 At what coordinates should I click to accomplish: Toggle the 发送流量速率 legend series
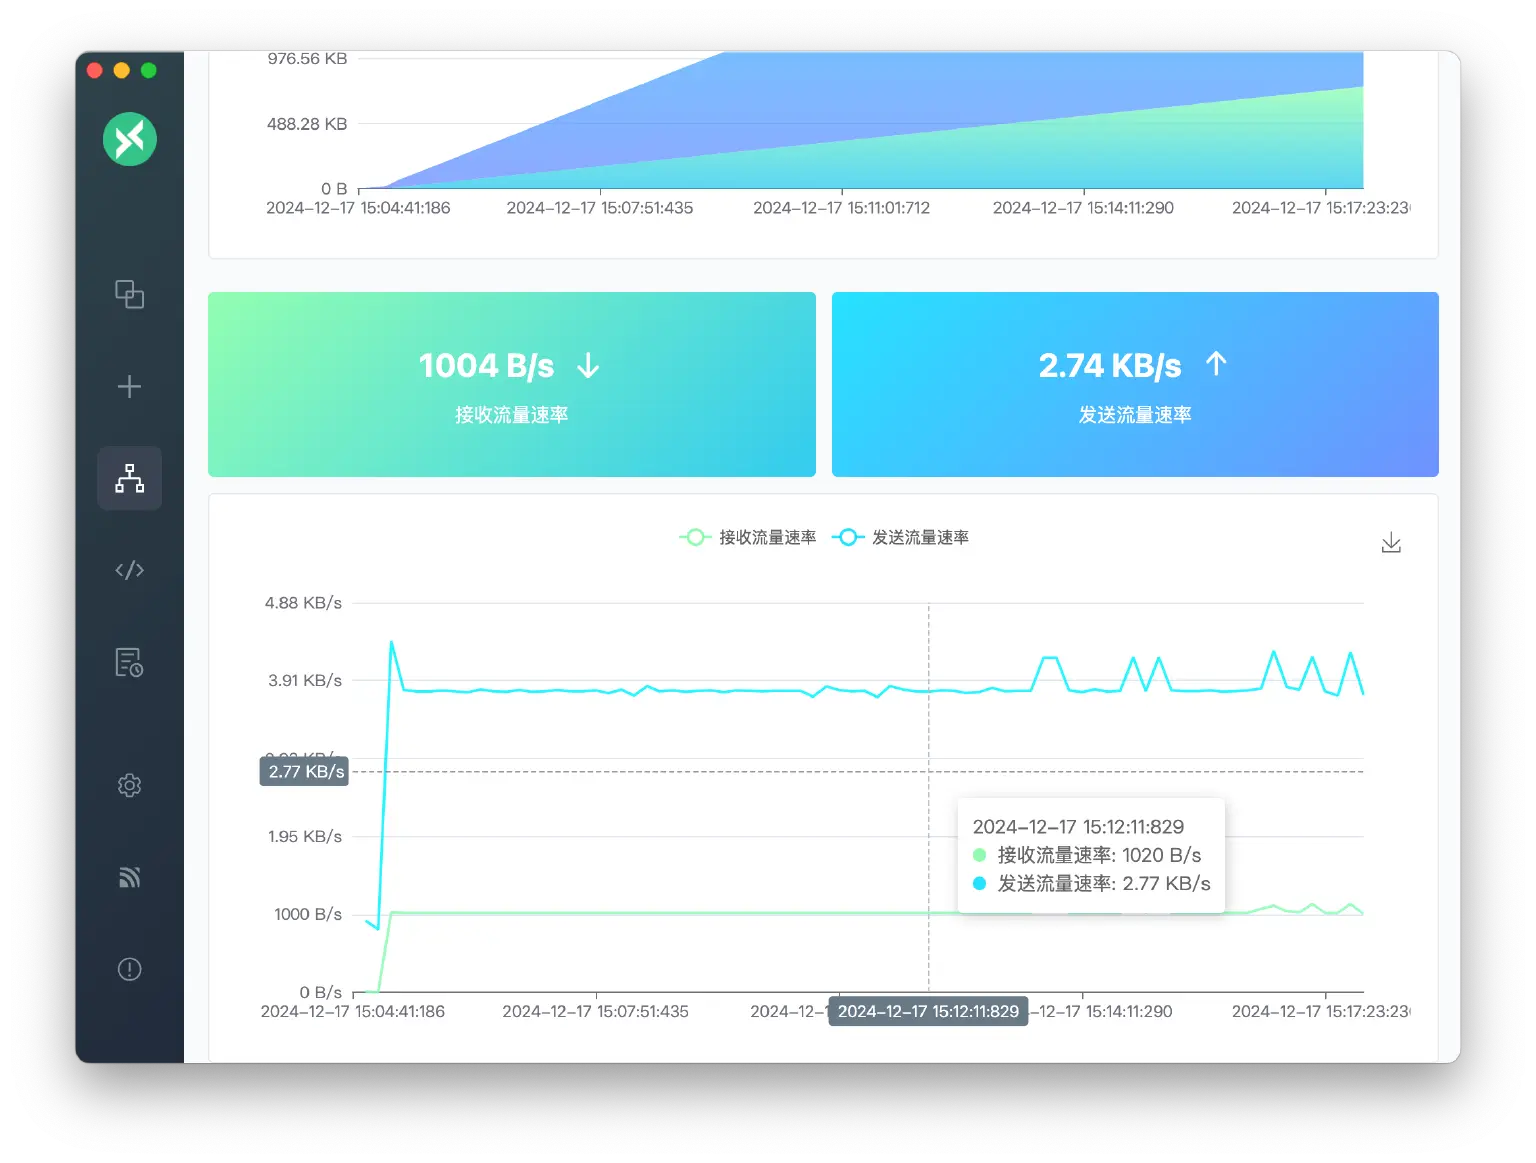pos(900,537)
